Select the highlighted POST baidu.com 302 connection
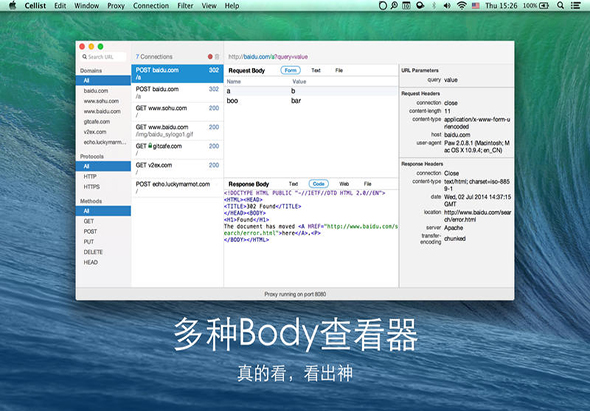The image size is (590, 411). [x=177, y=74]
